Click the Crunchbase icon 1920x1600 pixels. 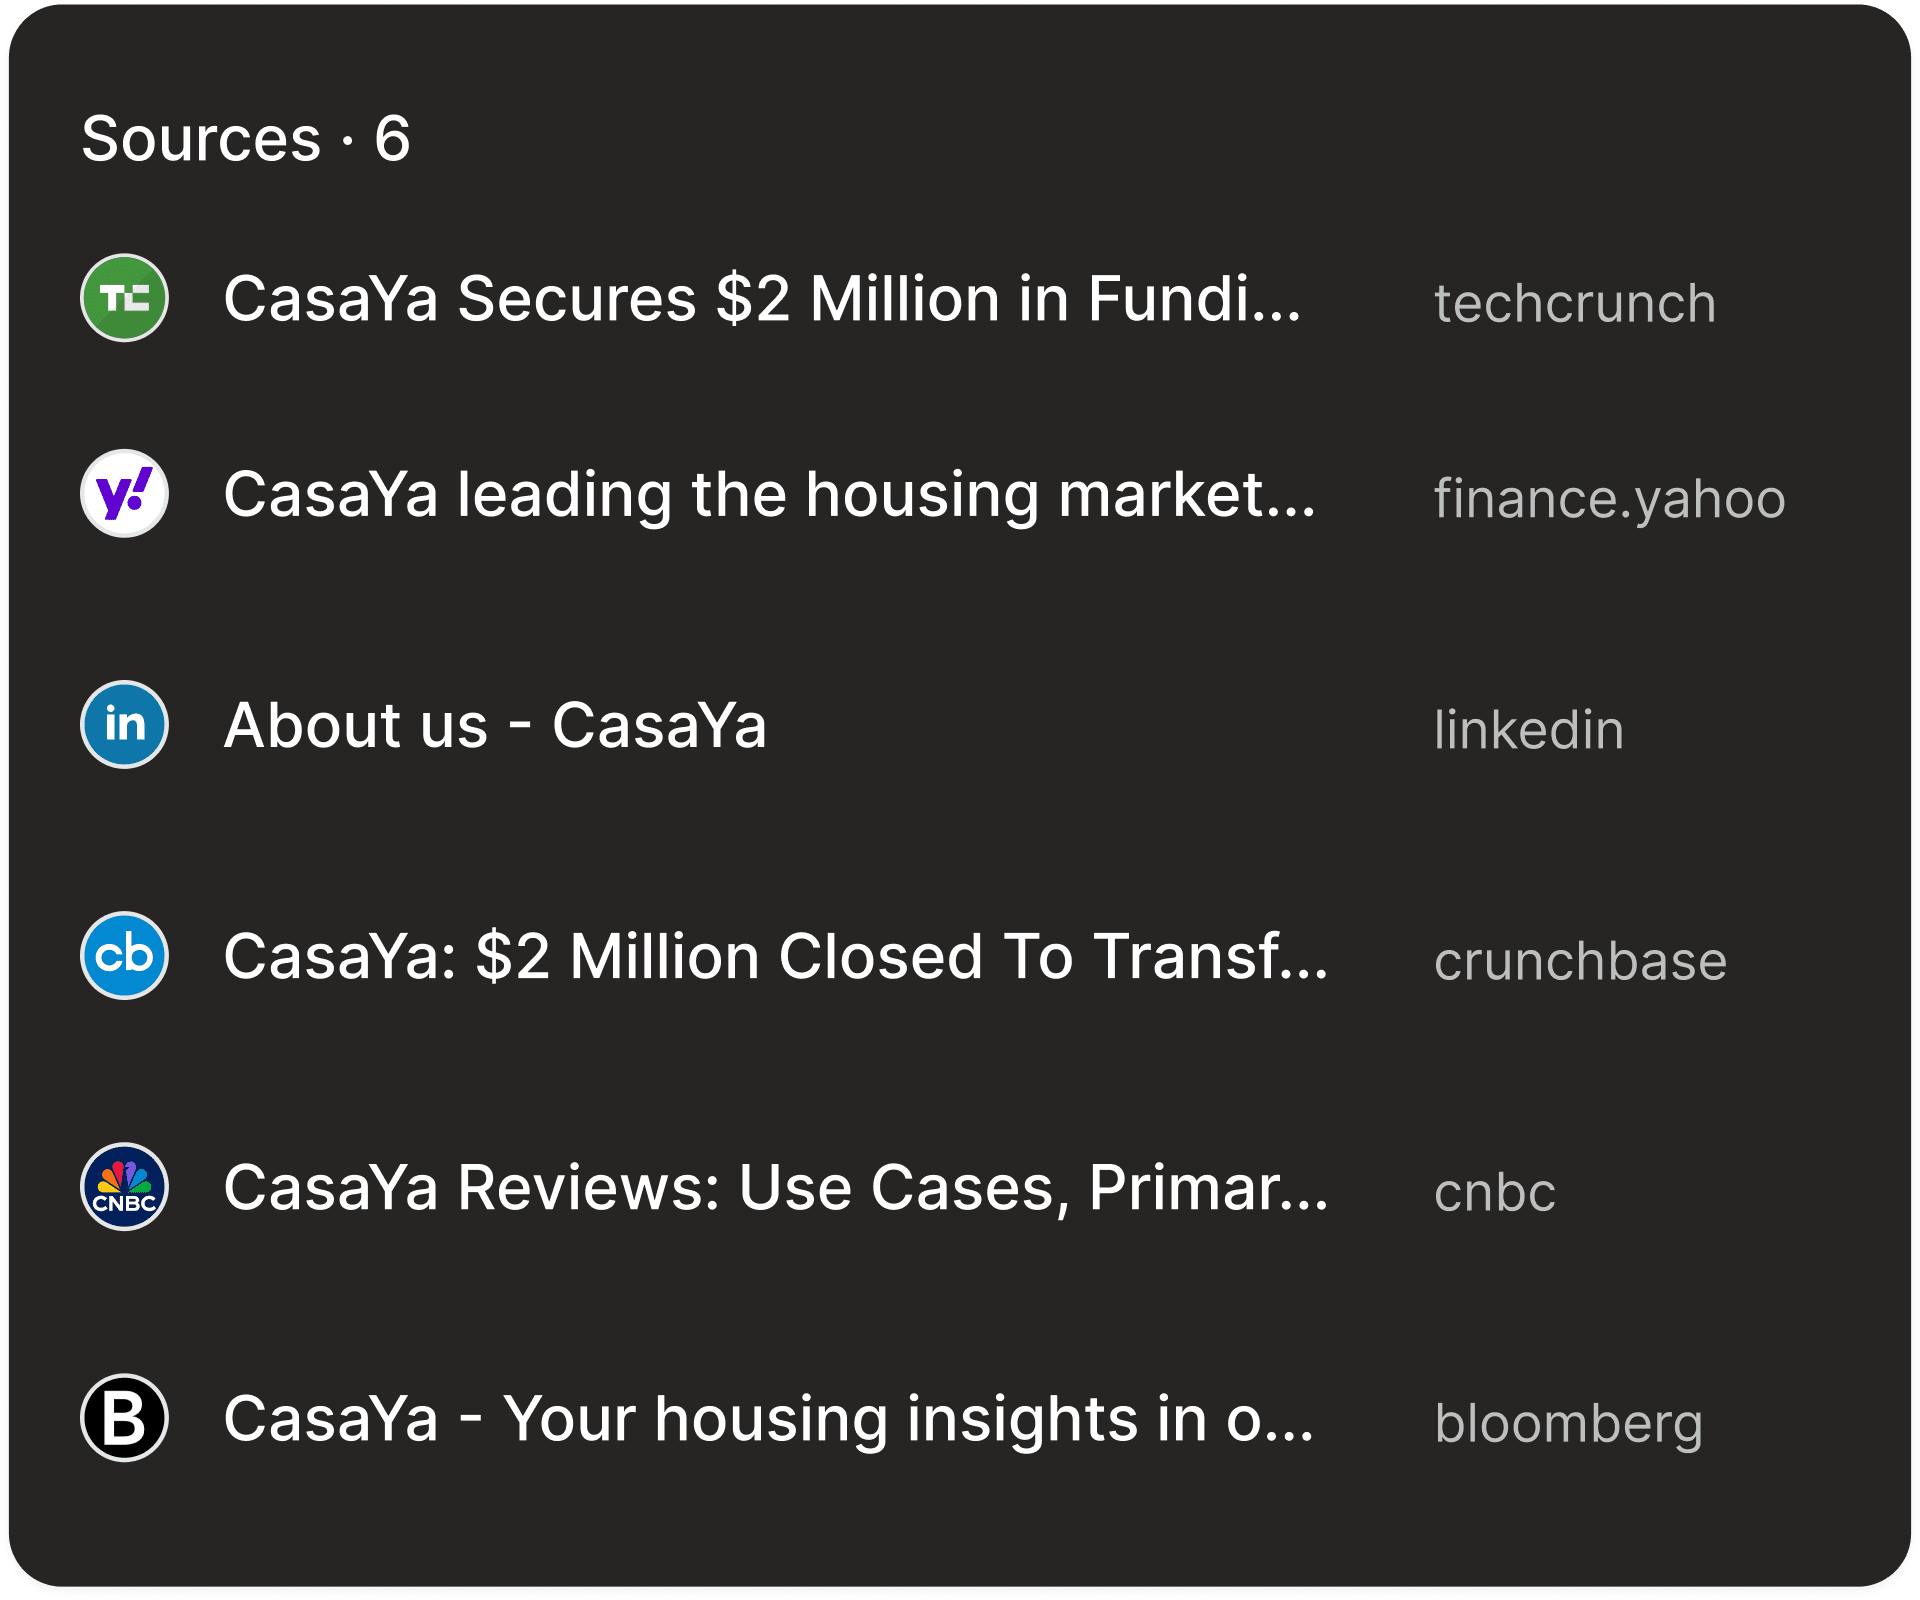pos(123,955)
